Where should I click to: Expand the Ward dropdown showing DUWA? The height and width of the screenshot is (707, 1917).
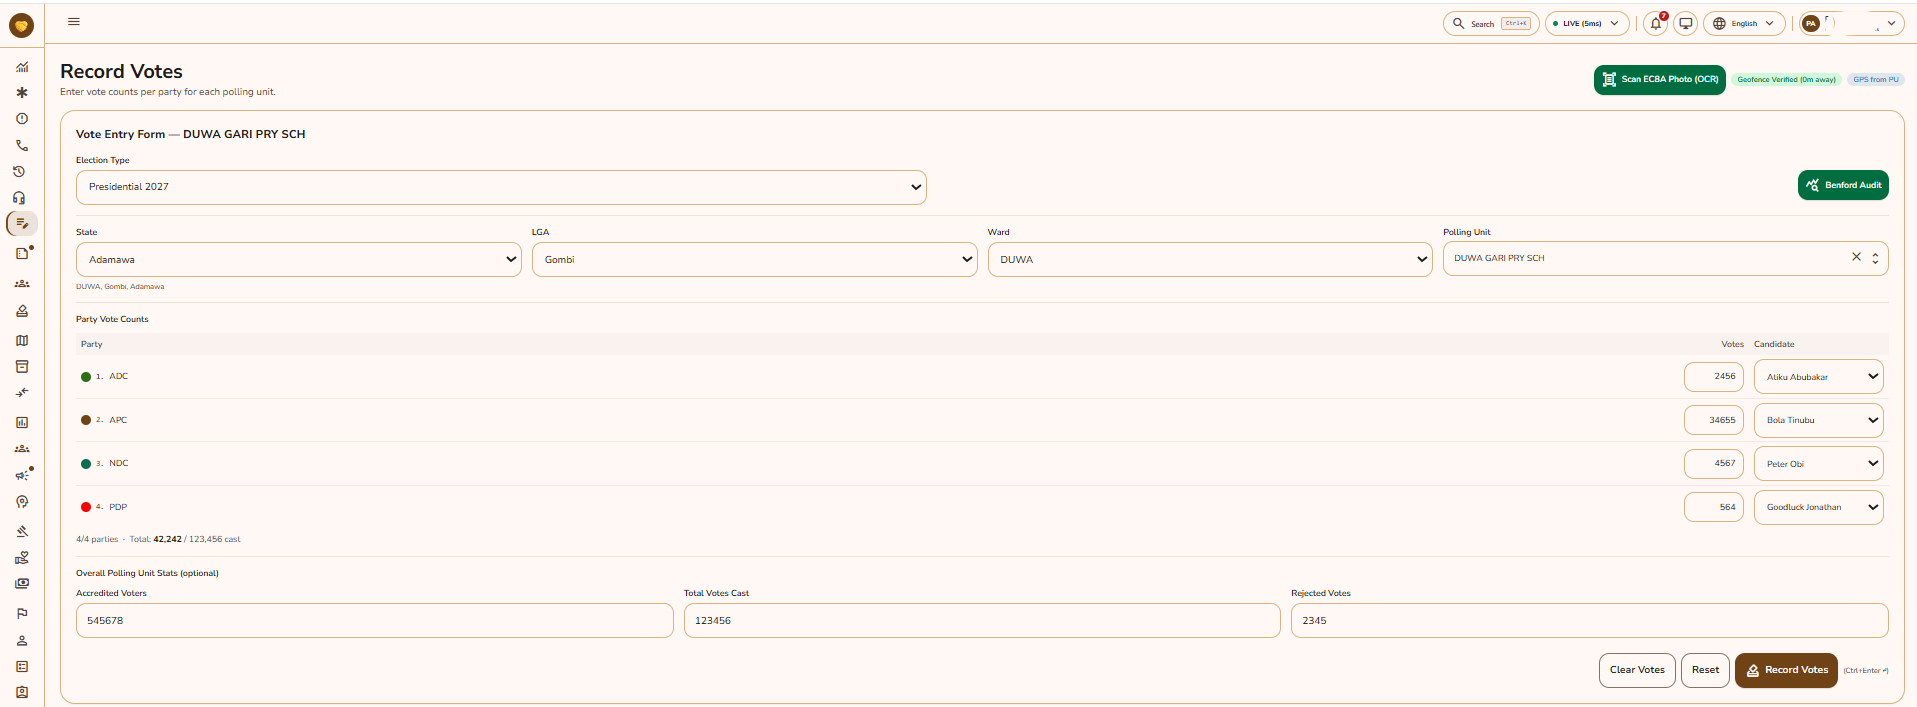click(1210, 260)
